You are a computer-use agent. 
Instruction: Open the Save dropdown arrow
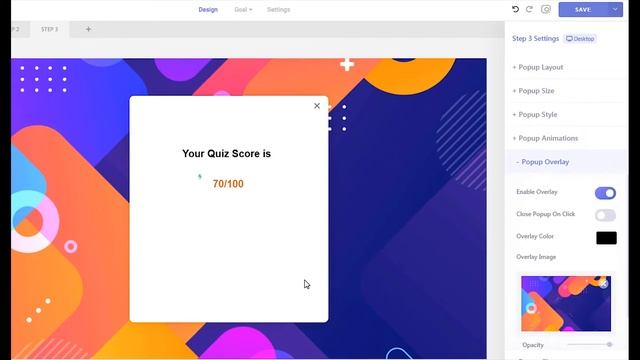pos(615,9)
